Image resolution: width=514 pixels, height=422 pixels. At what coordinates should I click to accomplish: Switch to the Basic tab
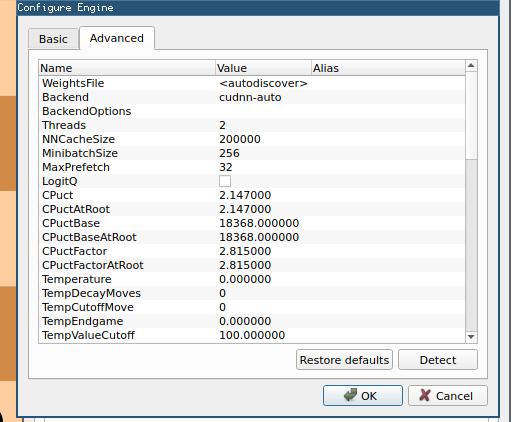click(x=53, y=39)
